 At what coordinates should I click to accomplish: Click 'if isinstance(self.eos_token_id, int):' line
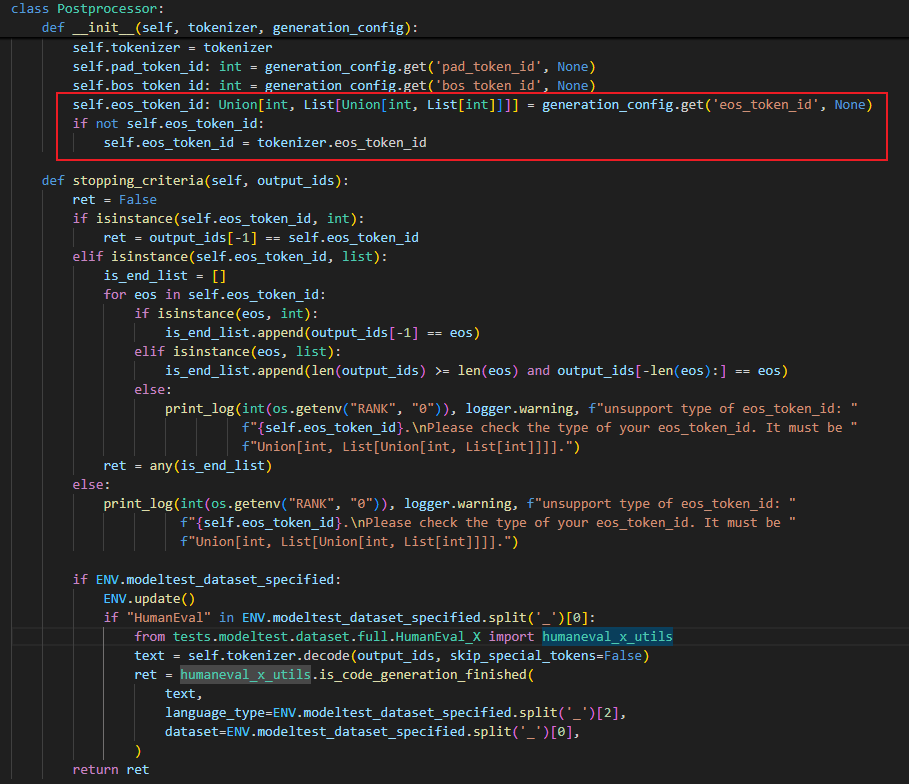[x=218, y=219]
